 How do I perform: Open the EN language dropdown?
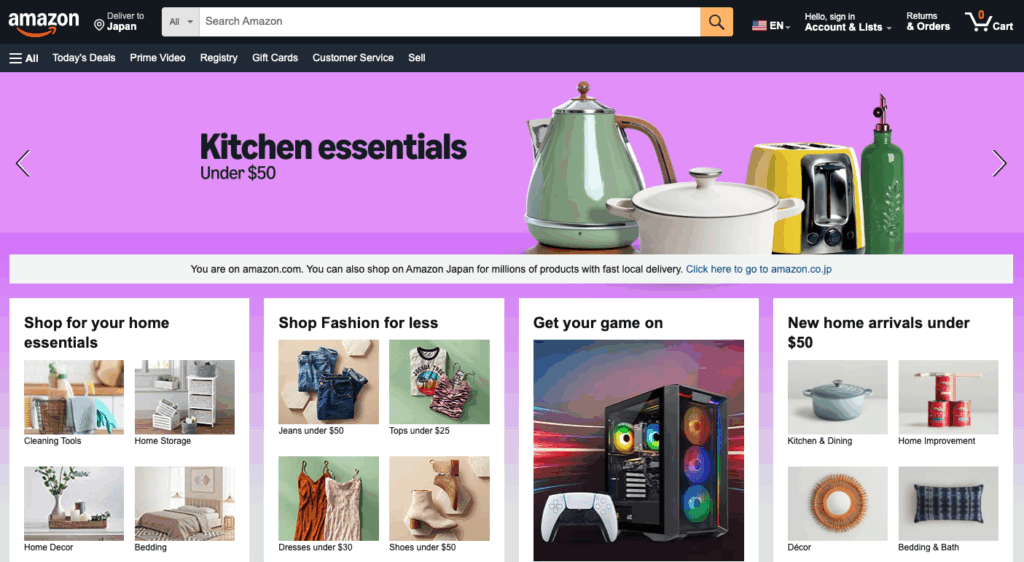tap(771, 25)
